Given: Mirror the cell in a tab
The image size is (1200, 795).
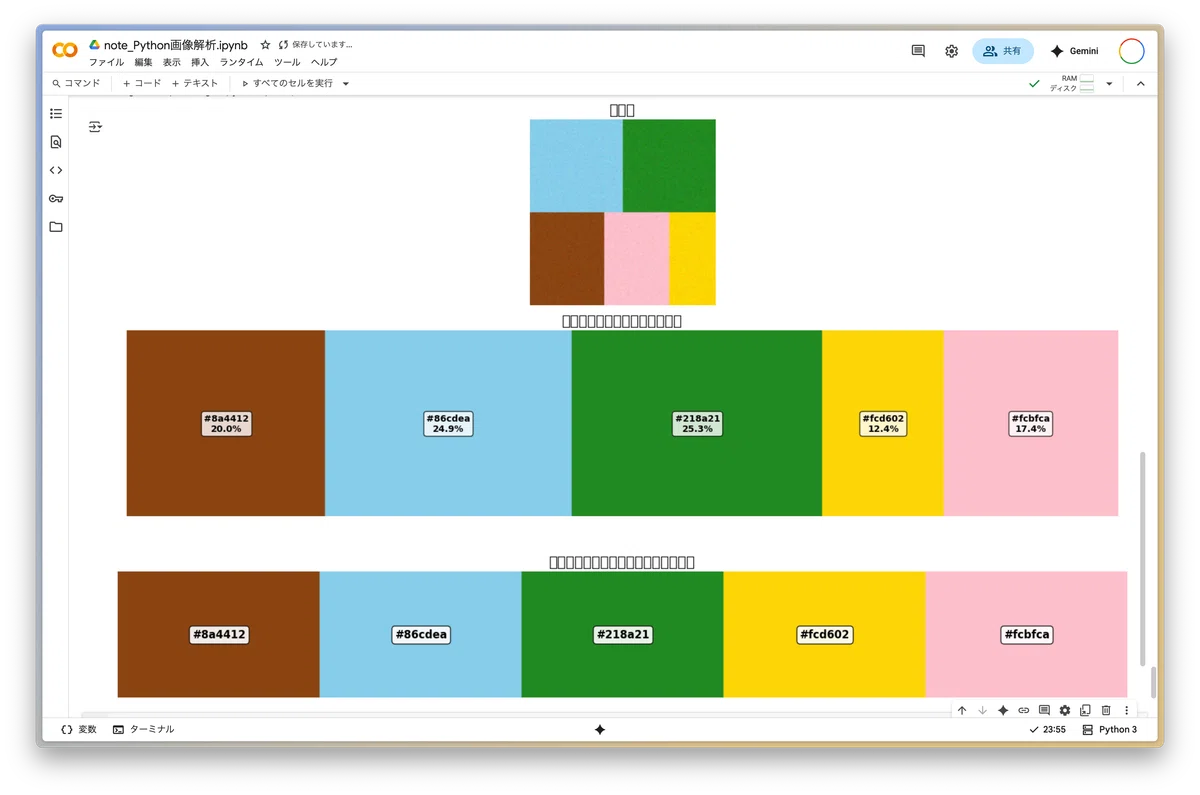Looking at the screenshot, I should 1085,710.
